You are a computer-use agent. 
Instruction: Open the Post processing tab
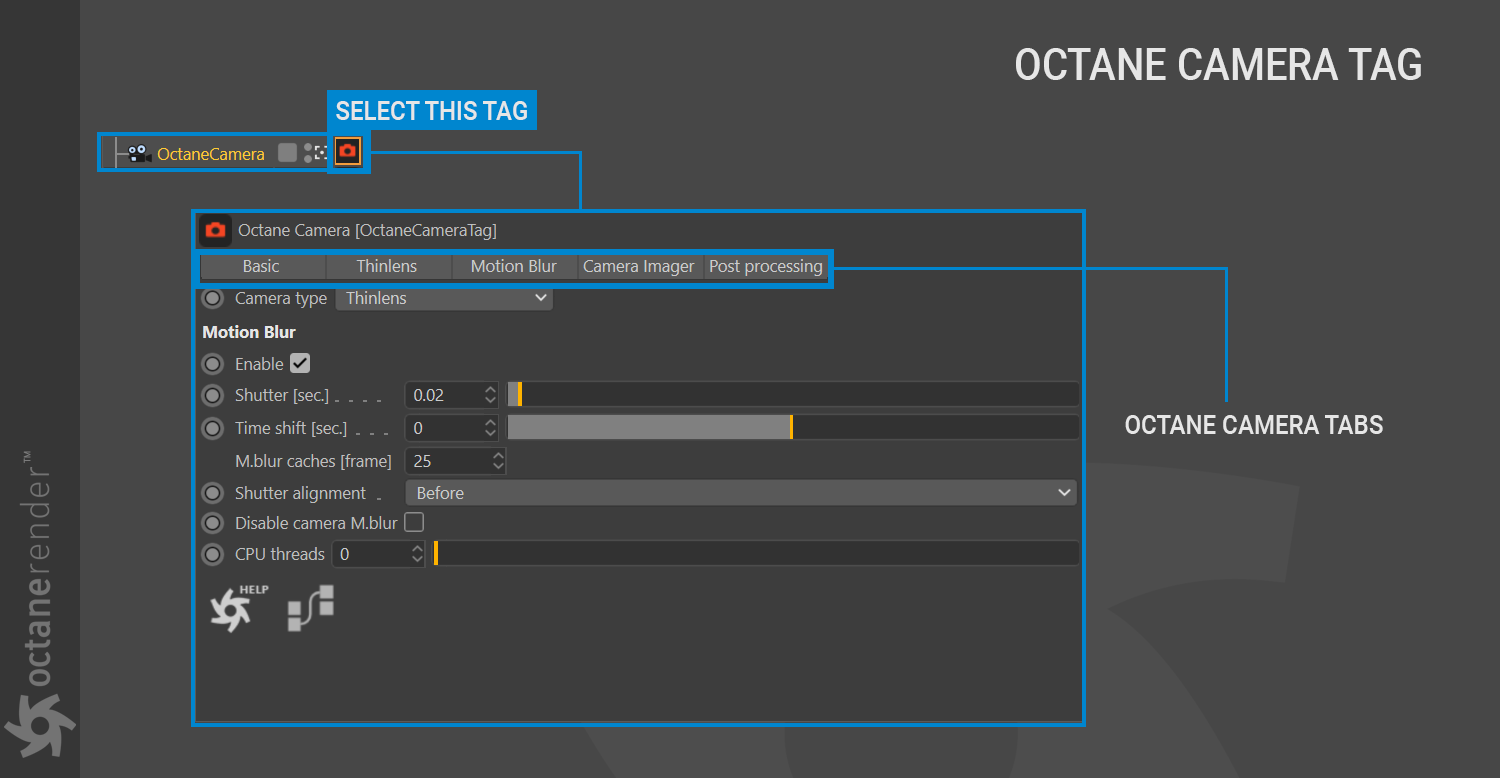point(765,266)
